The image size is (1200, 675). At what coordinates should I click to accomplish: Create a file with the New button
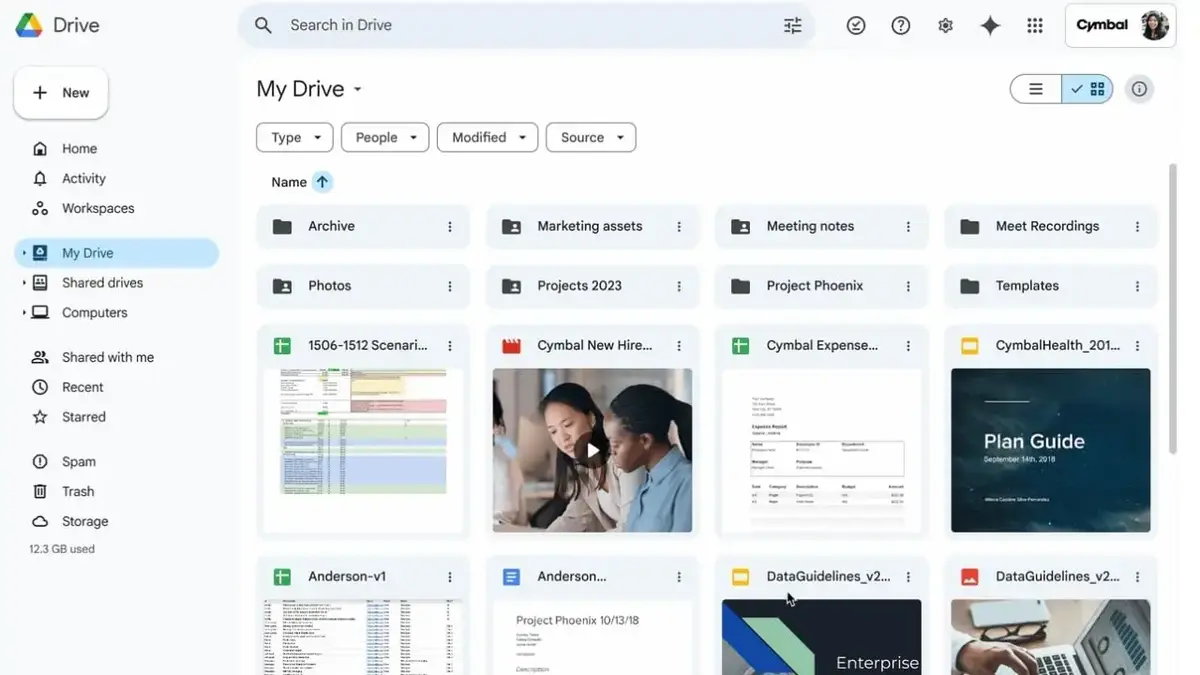60,92
